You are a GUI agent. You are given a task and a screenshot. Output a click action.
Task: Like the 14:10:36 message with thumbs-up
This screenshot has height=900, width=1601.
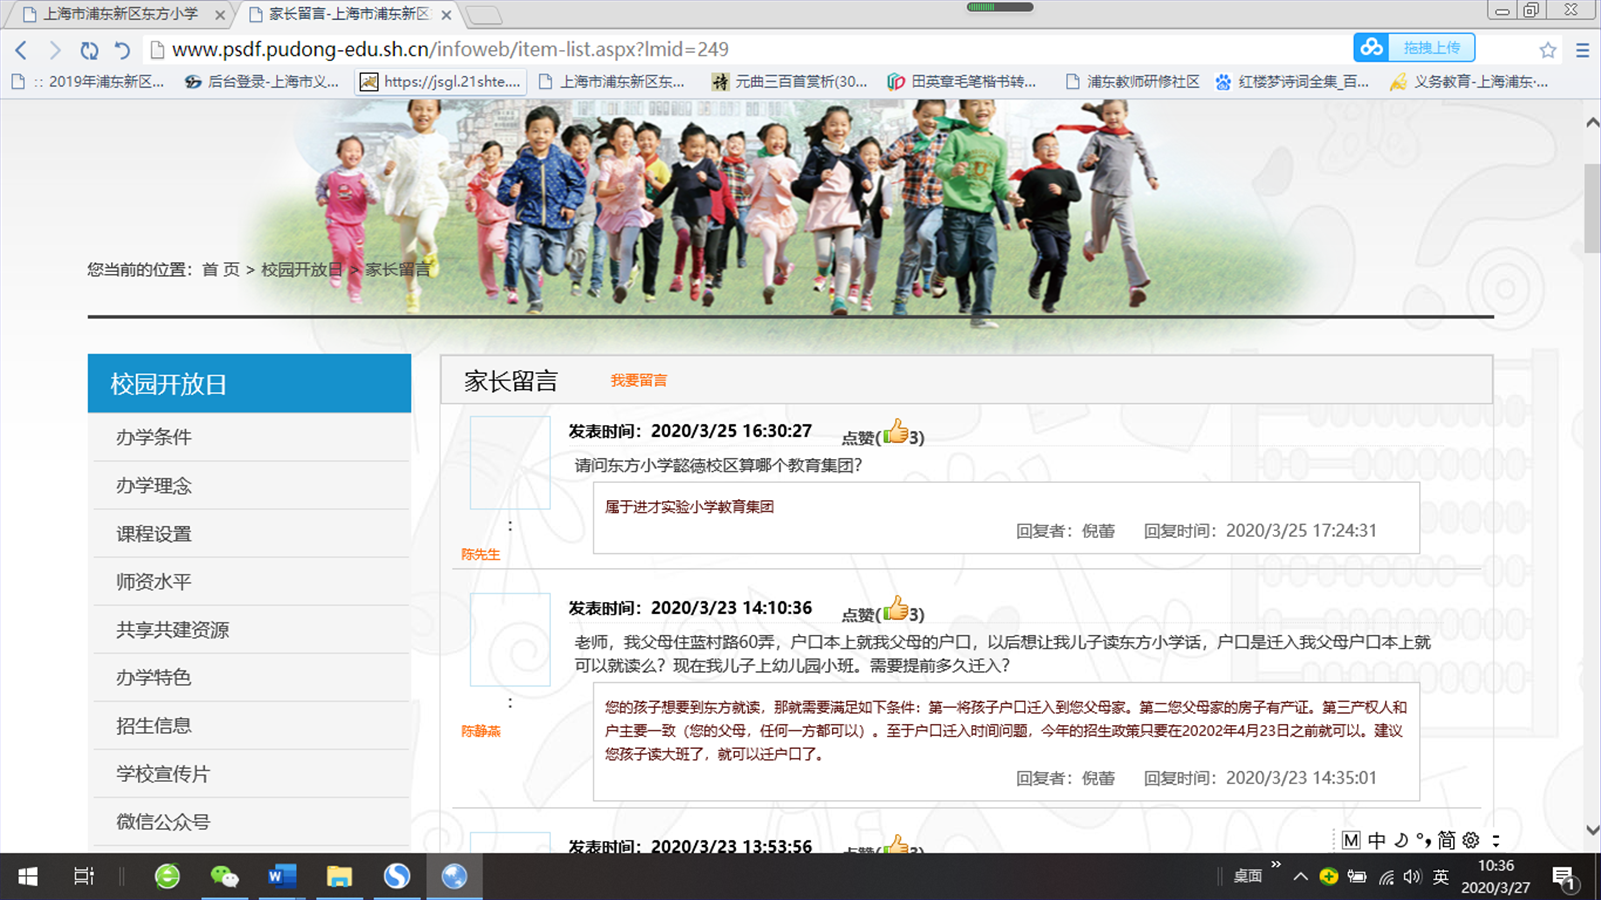(x=895, y=609)
